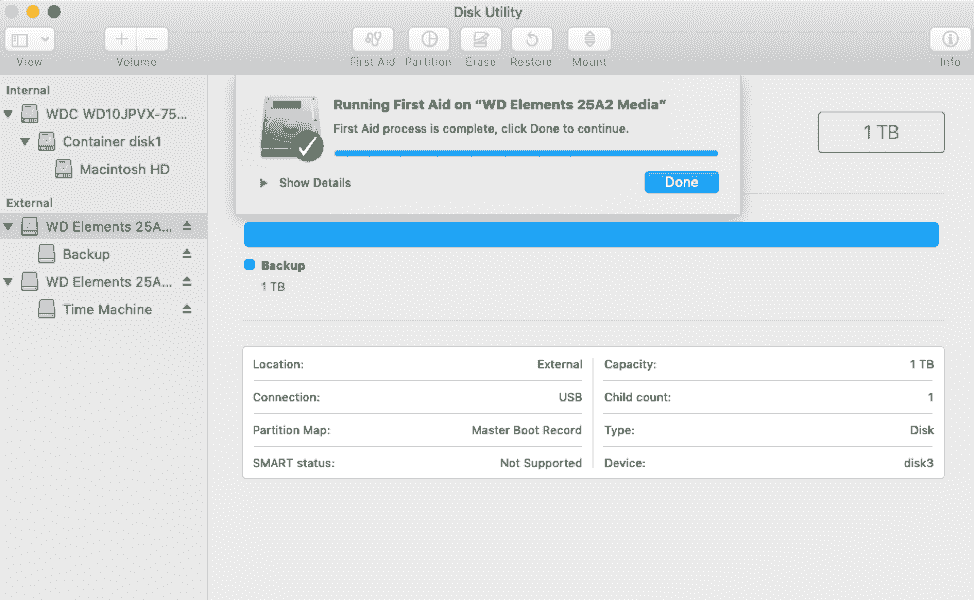This screenshot has width=974, height=600.
Task: Click the Done button
Action: [x=681, y=182]
